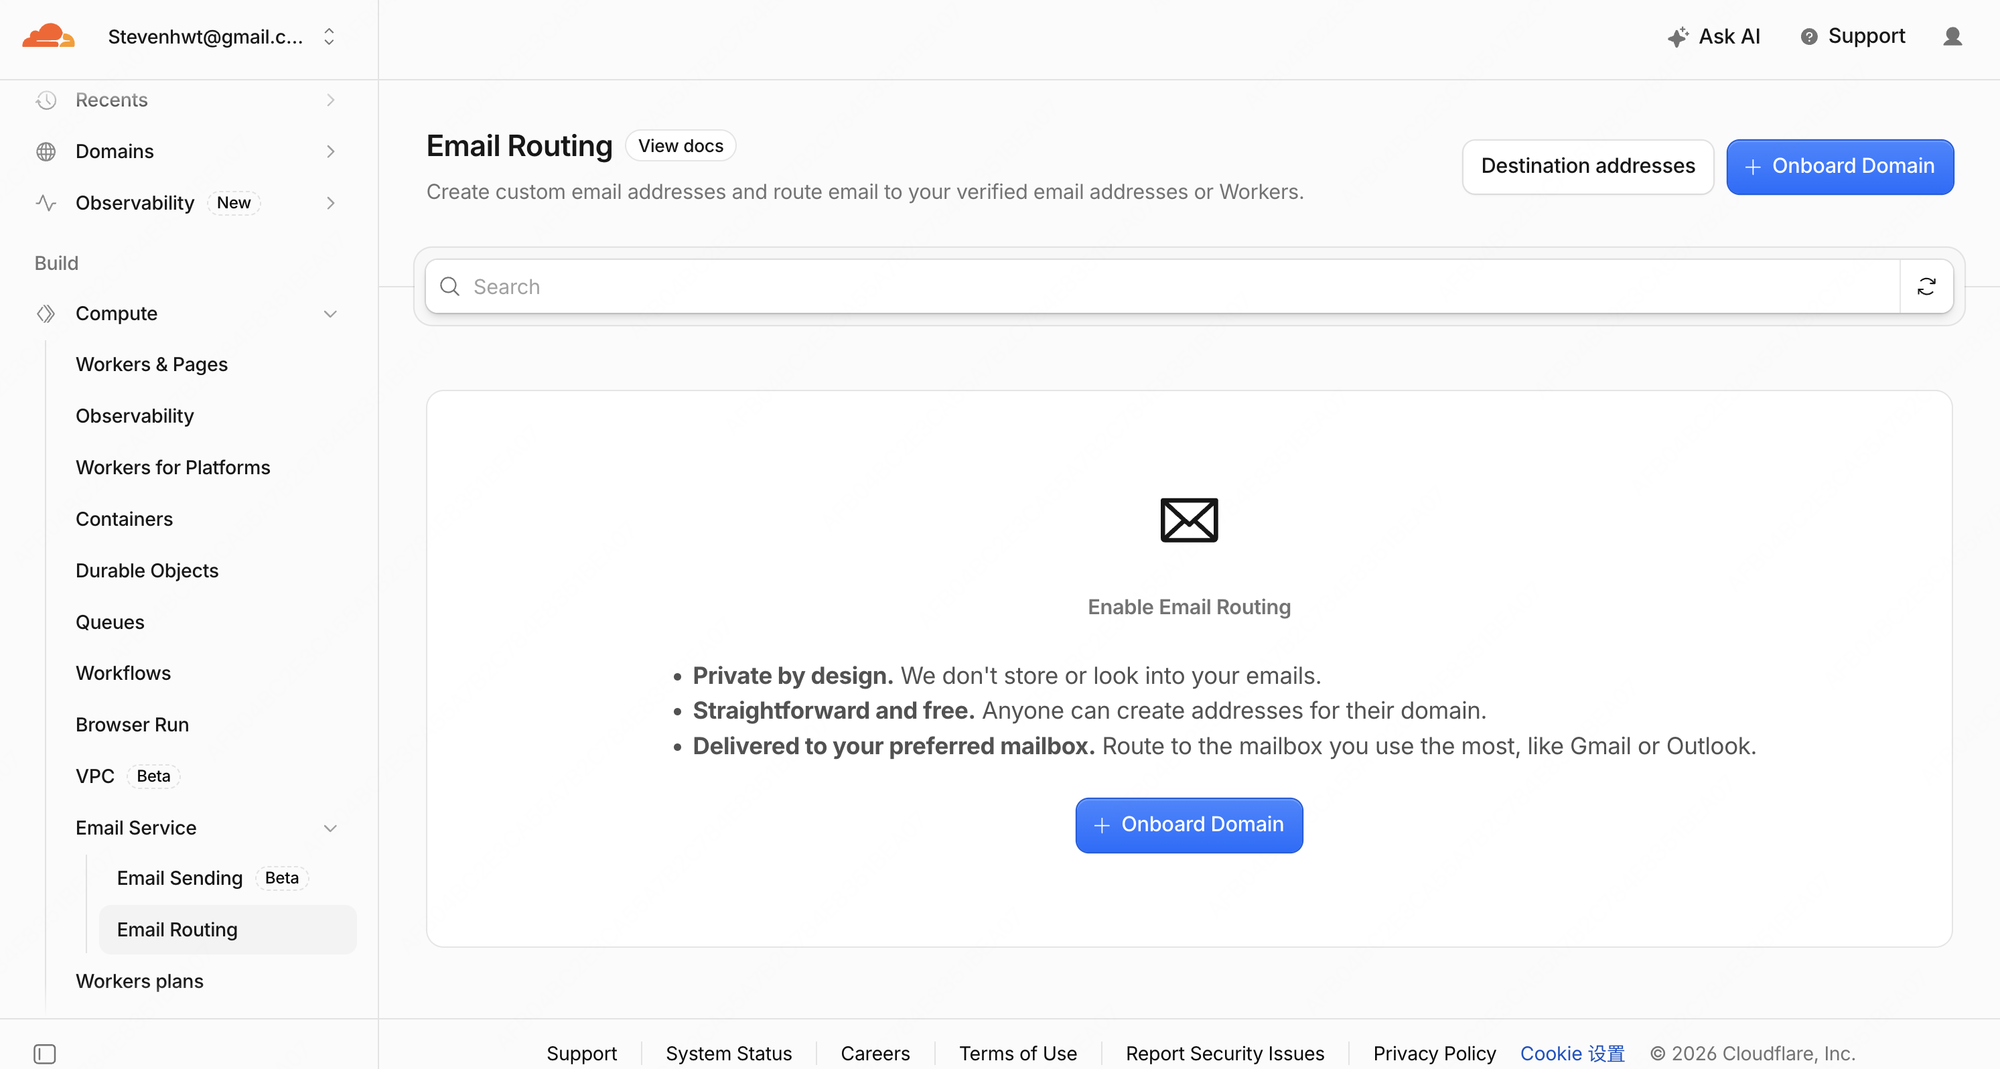Click the Support question mark icon
The width and height of the screenshot is (2000, 1069).
pyautogui.click(x=1809, y=37)
